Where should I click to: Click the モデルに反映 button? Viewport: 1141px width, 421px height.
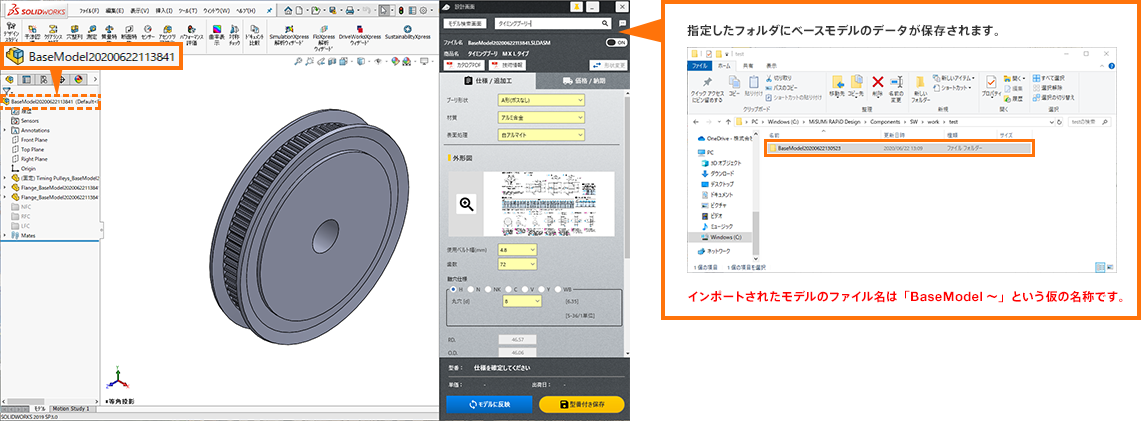coord(489,404)
